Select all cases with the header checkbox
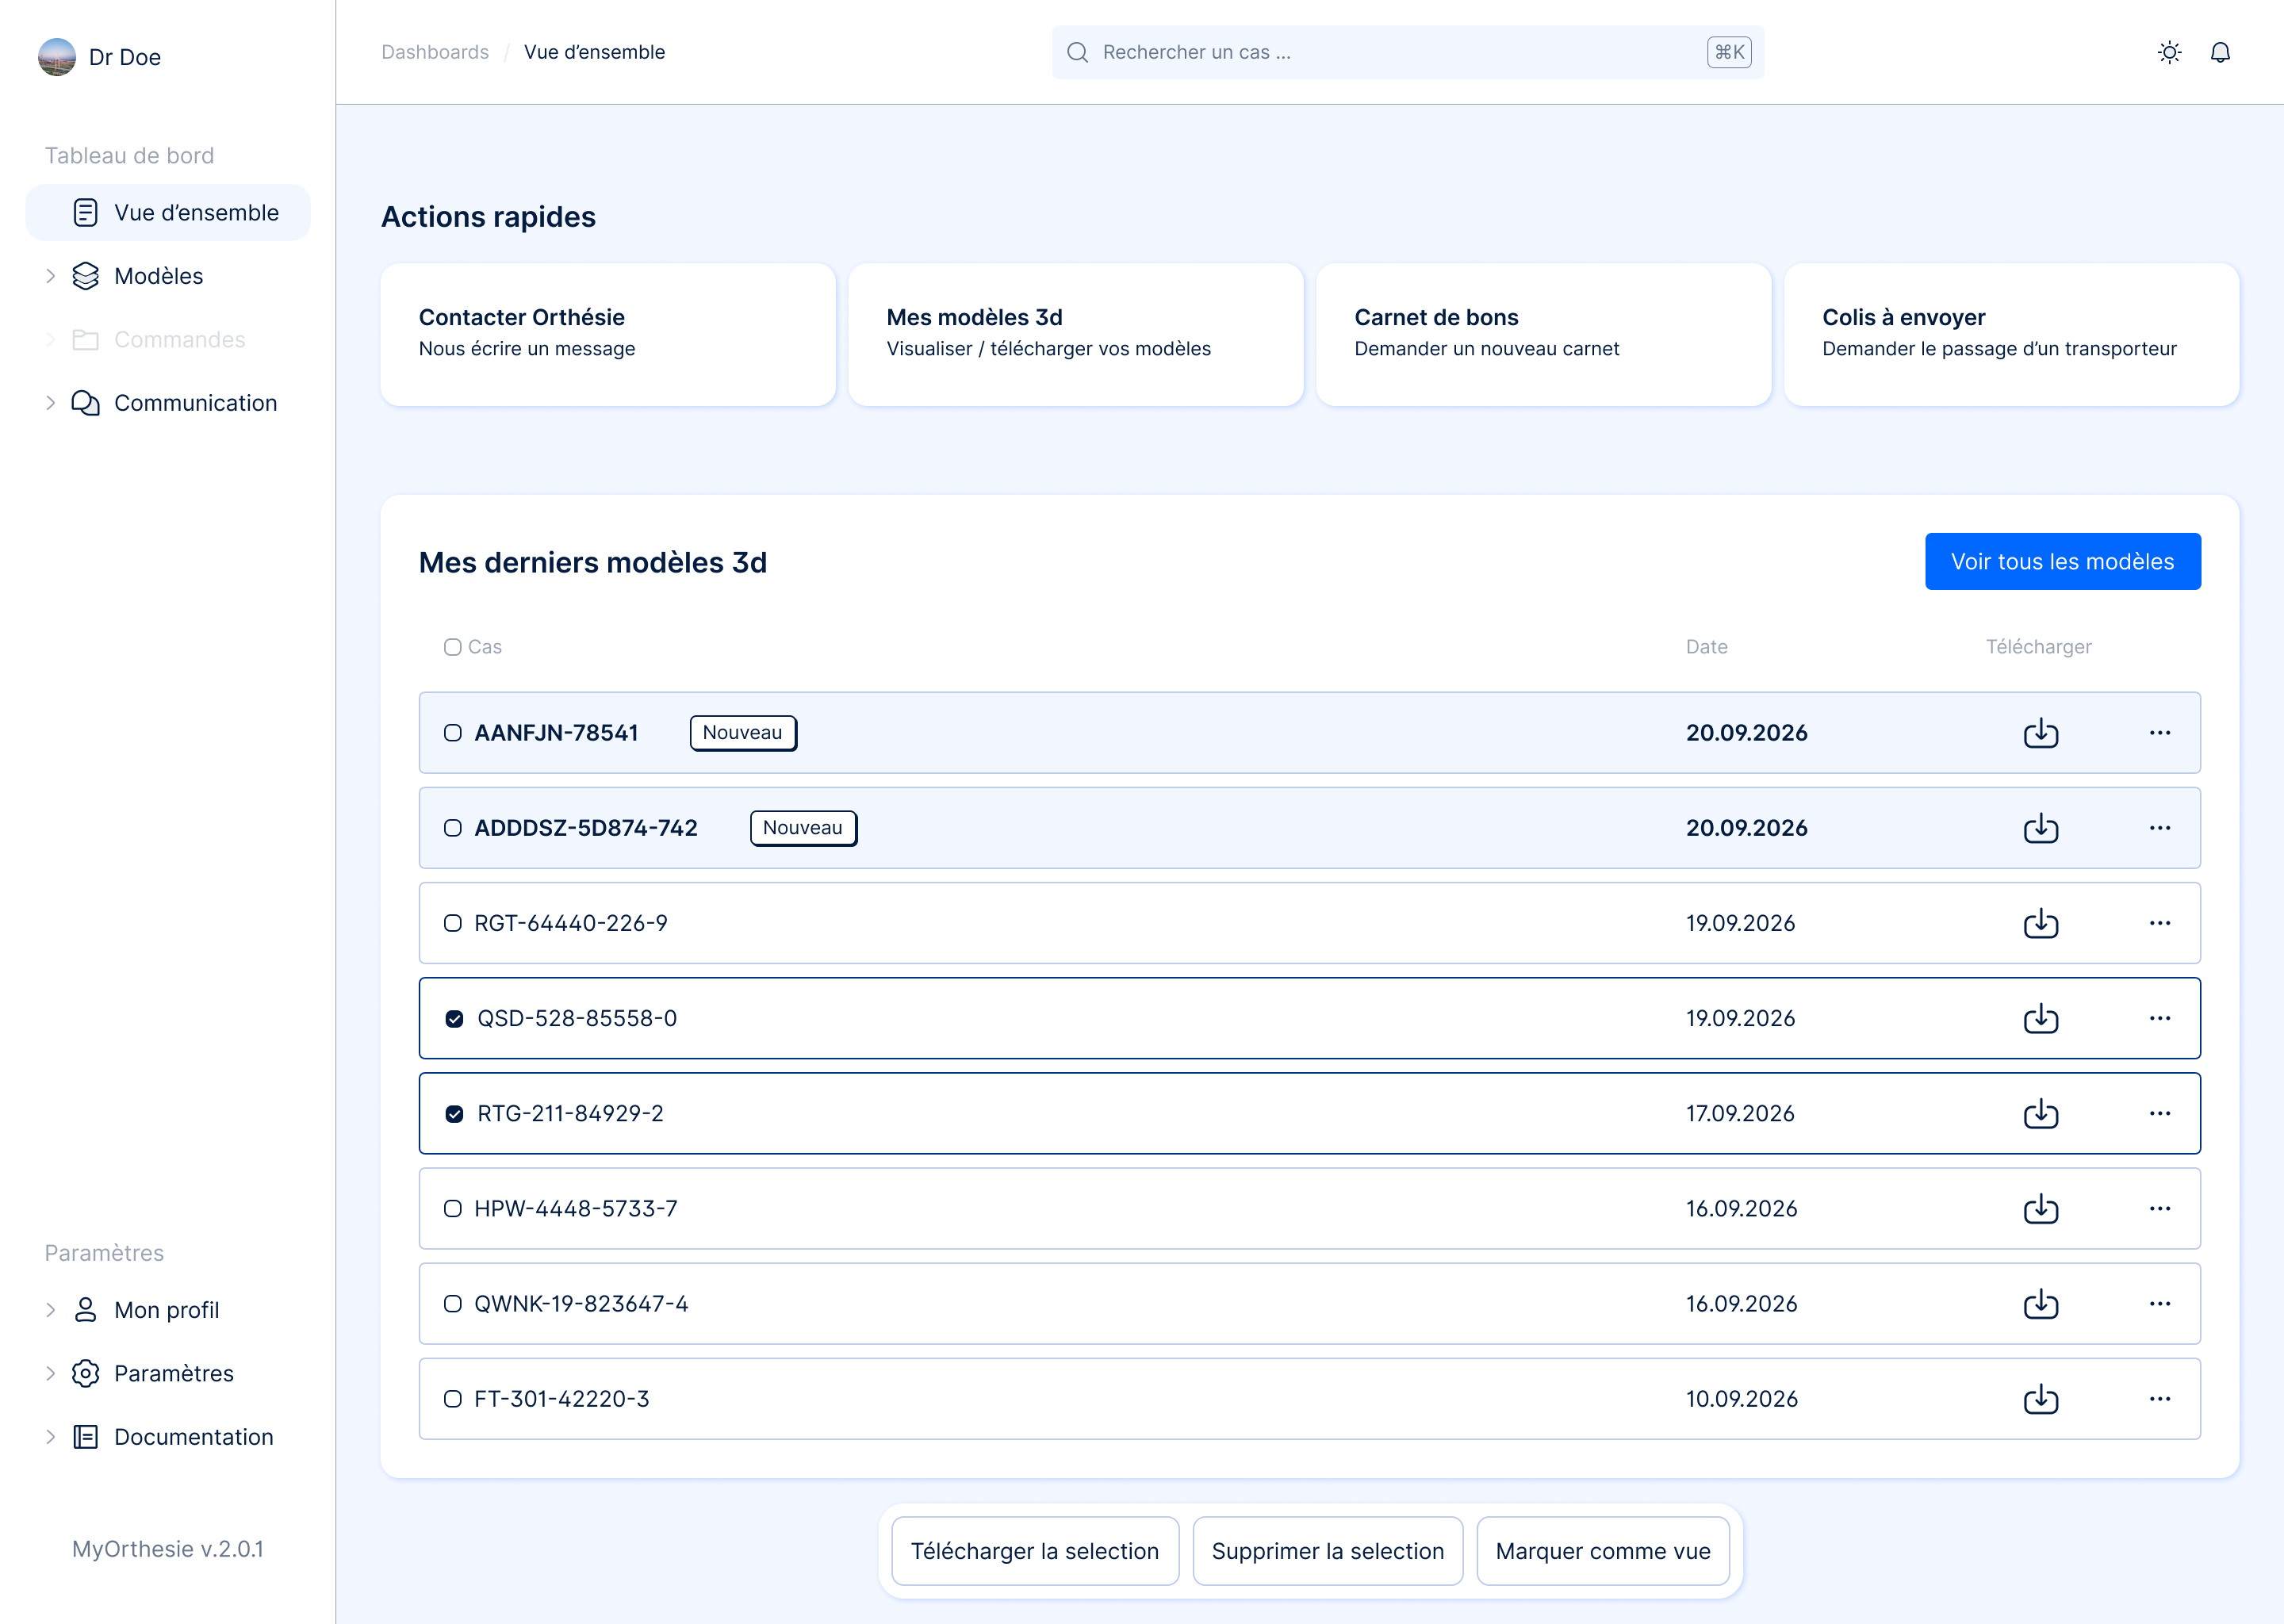This screenshot has height=1624, width=2284. click(x=452, y=646)
